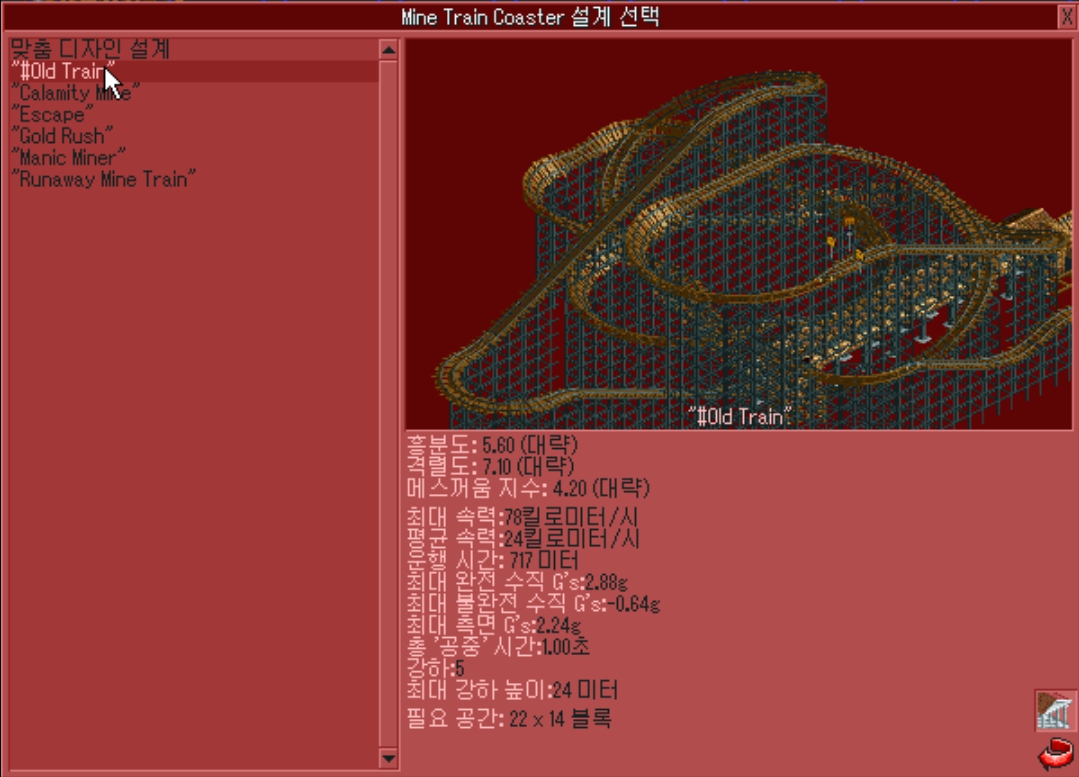This screenshot has height=777, width=1079.
Task: Select the "Manic Miner" design
Action: [x=194, y=158]
